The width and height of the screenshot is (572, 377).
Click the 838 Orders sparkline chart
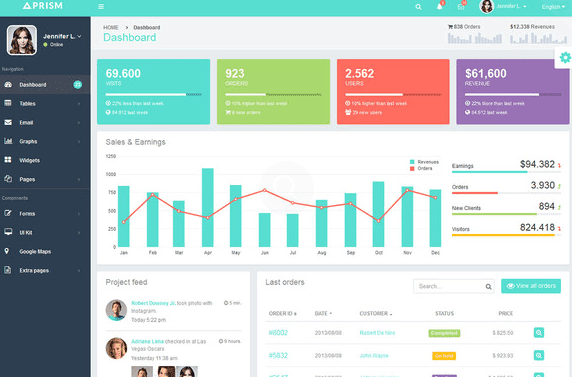click(x=475, y=38)
